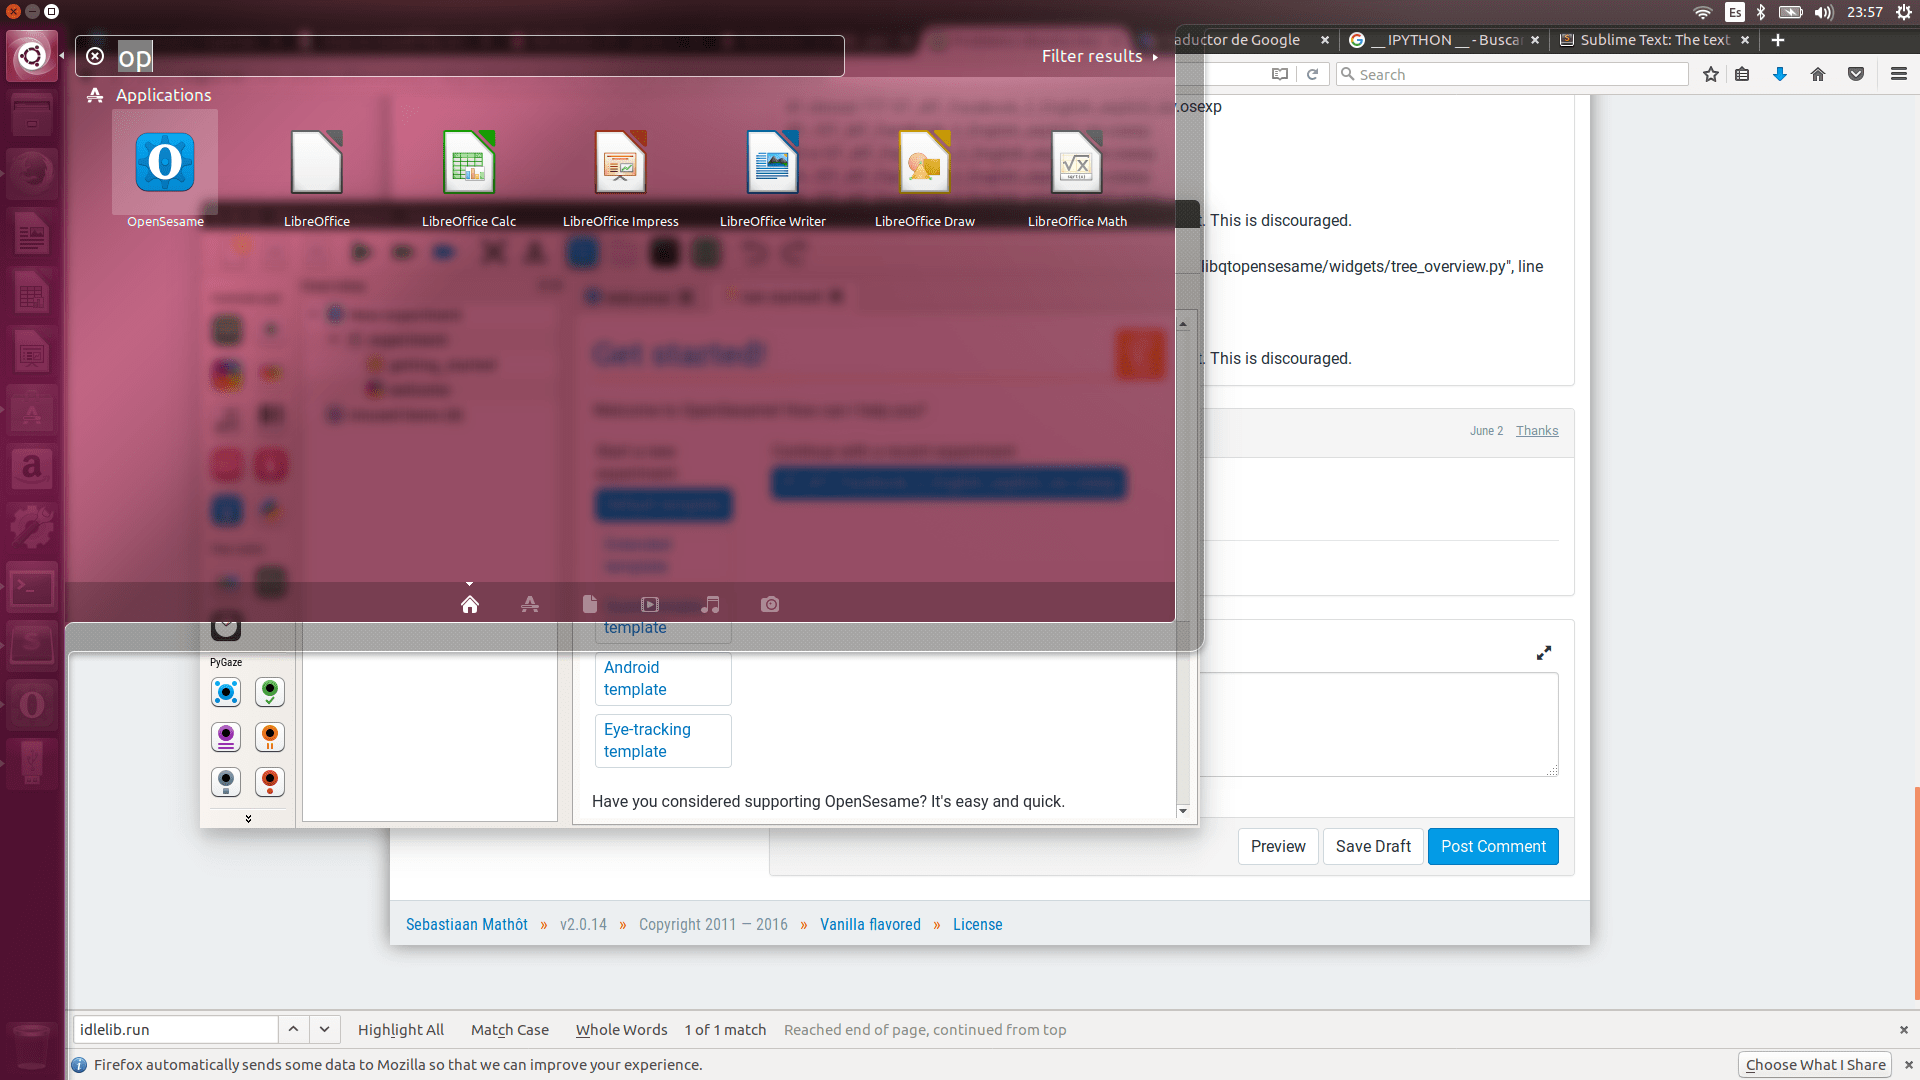Select the Photos lens in Dash

coord(770,604)
